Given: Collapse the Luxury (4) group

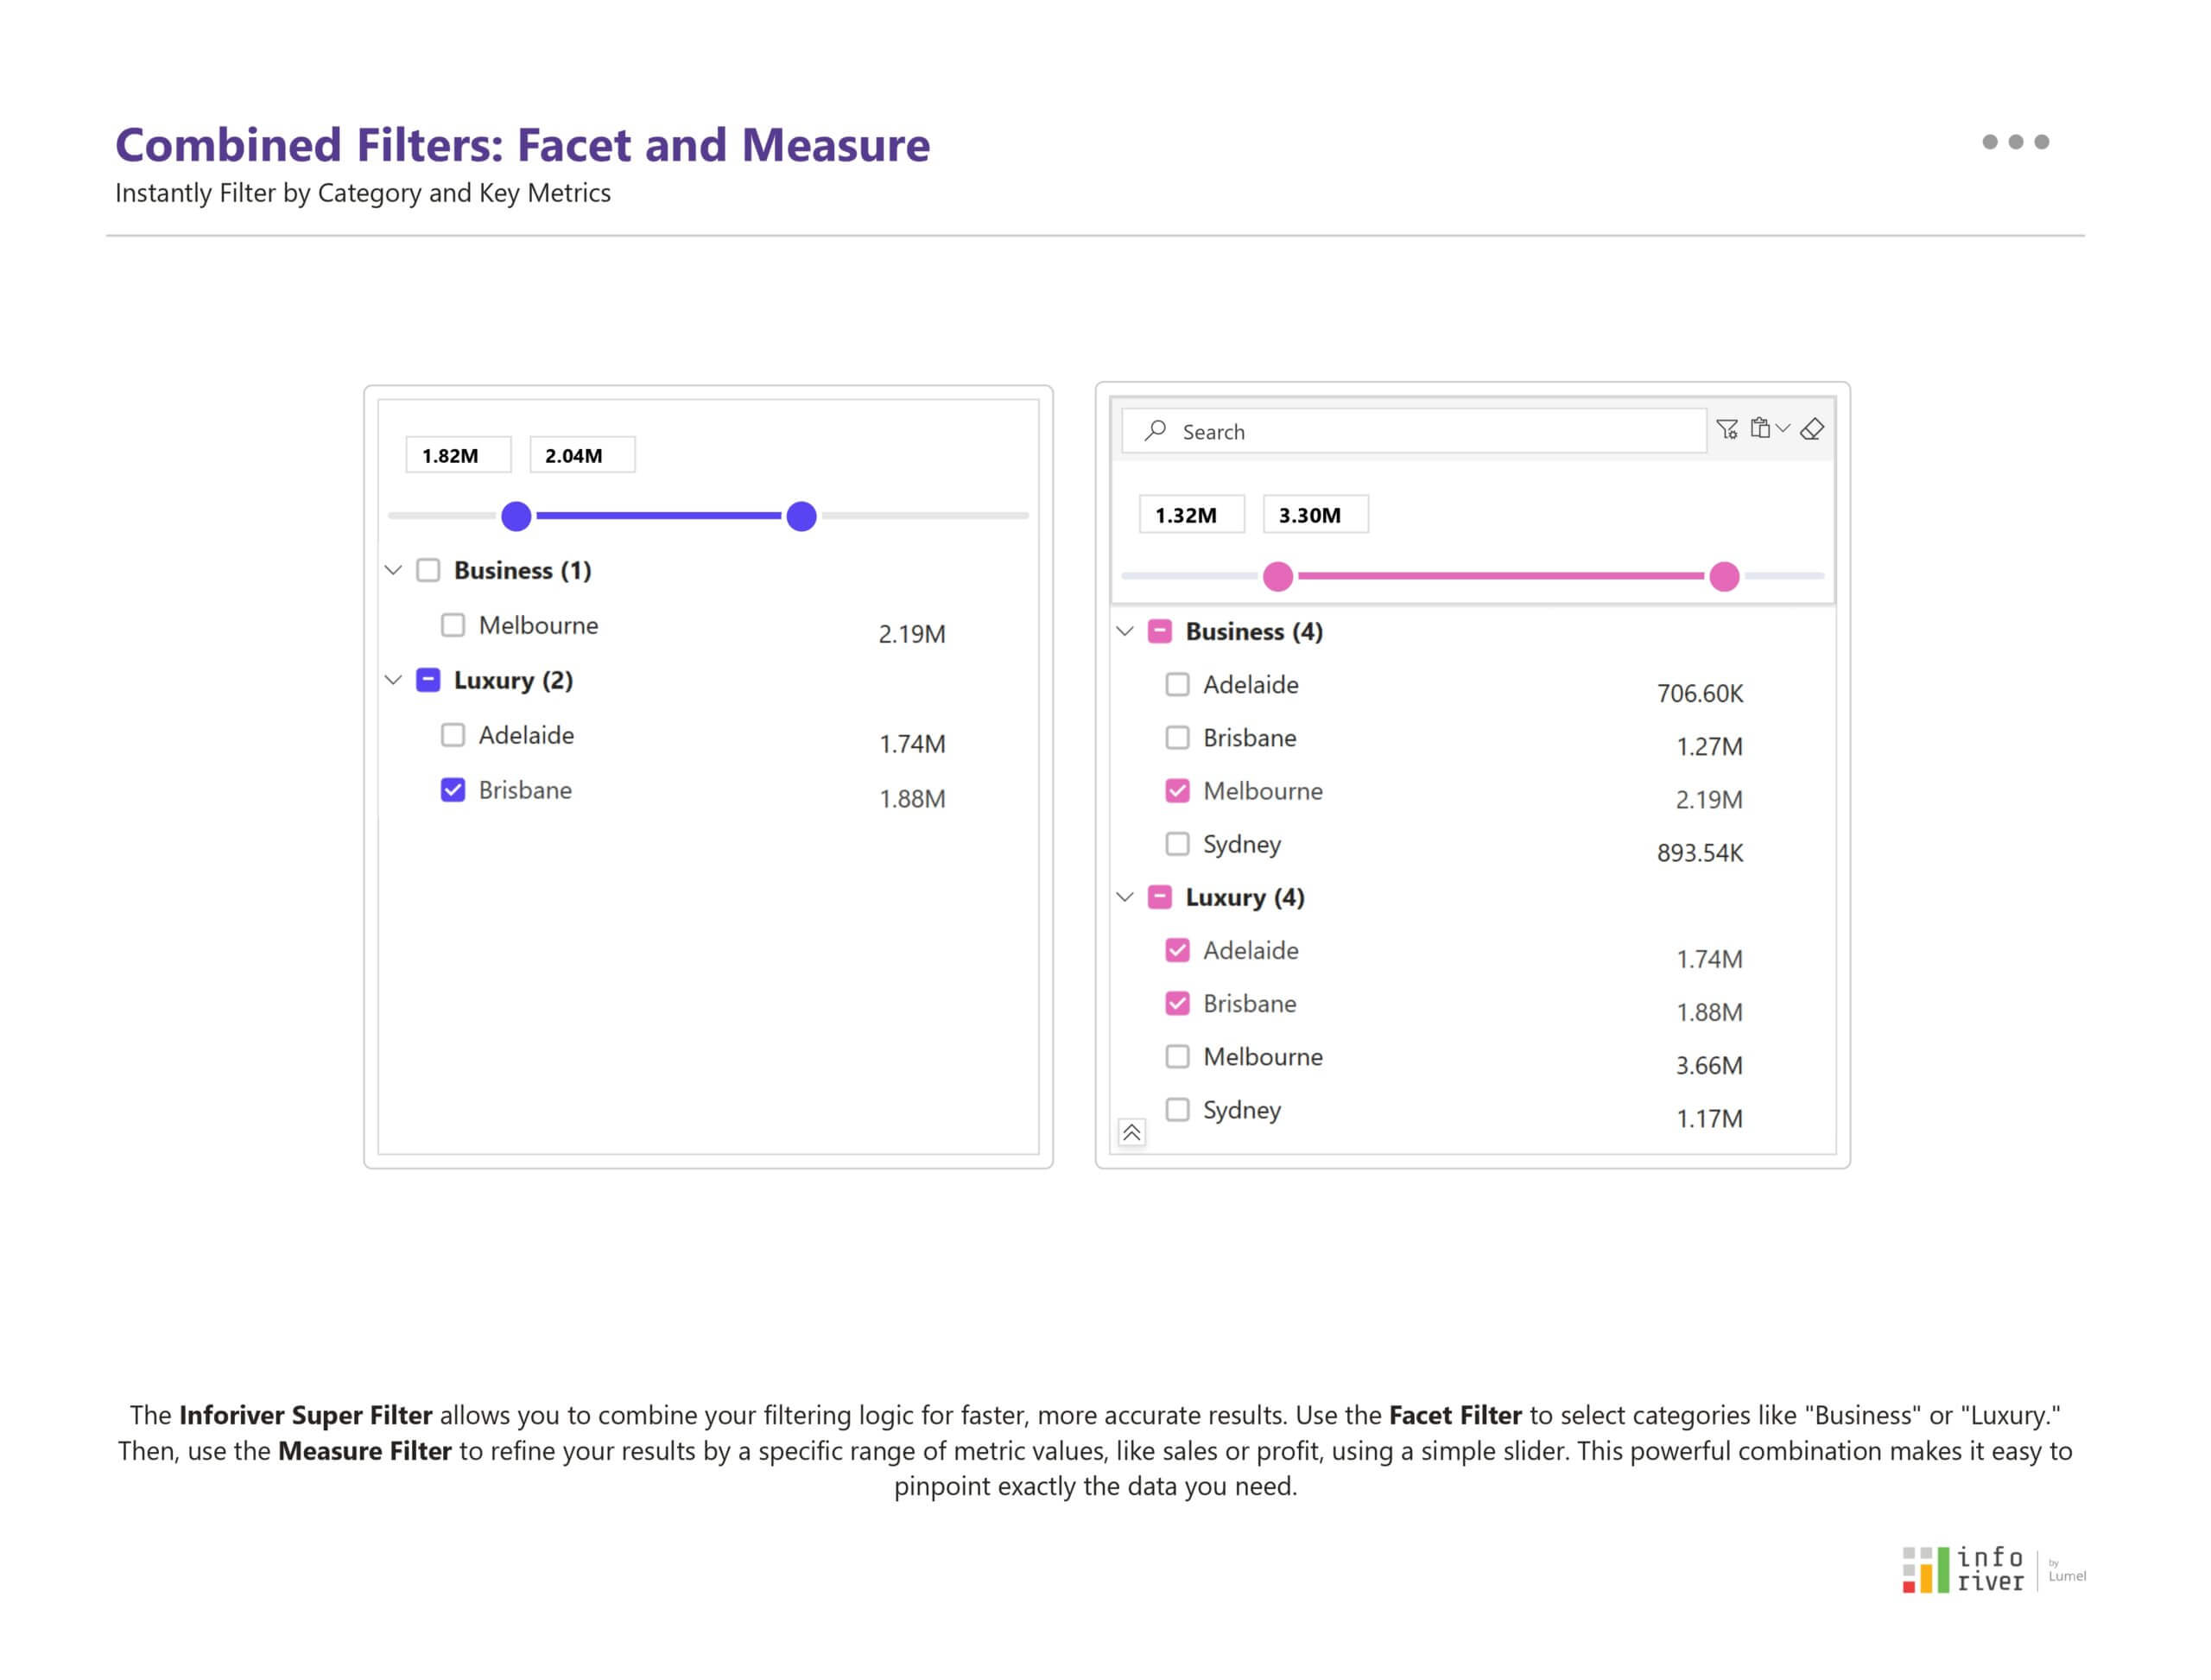Looking at the screenshot, I should (x=1128, y=897).
